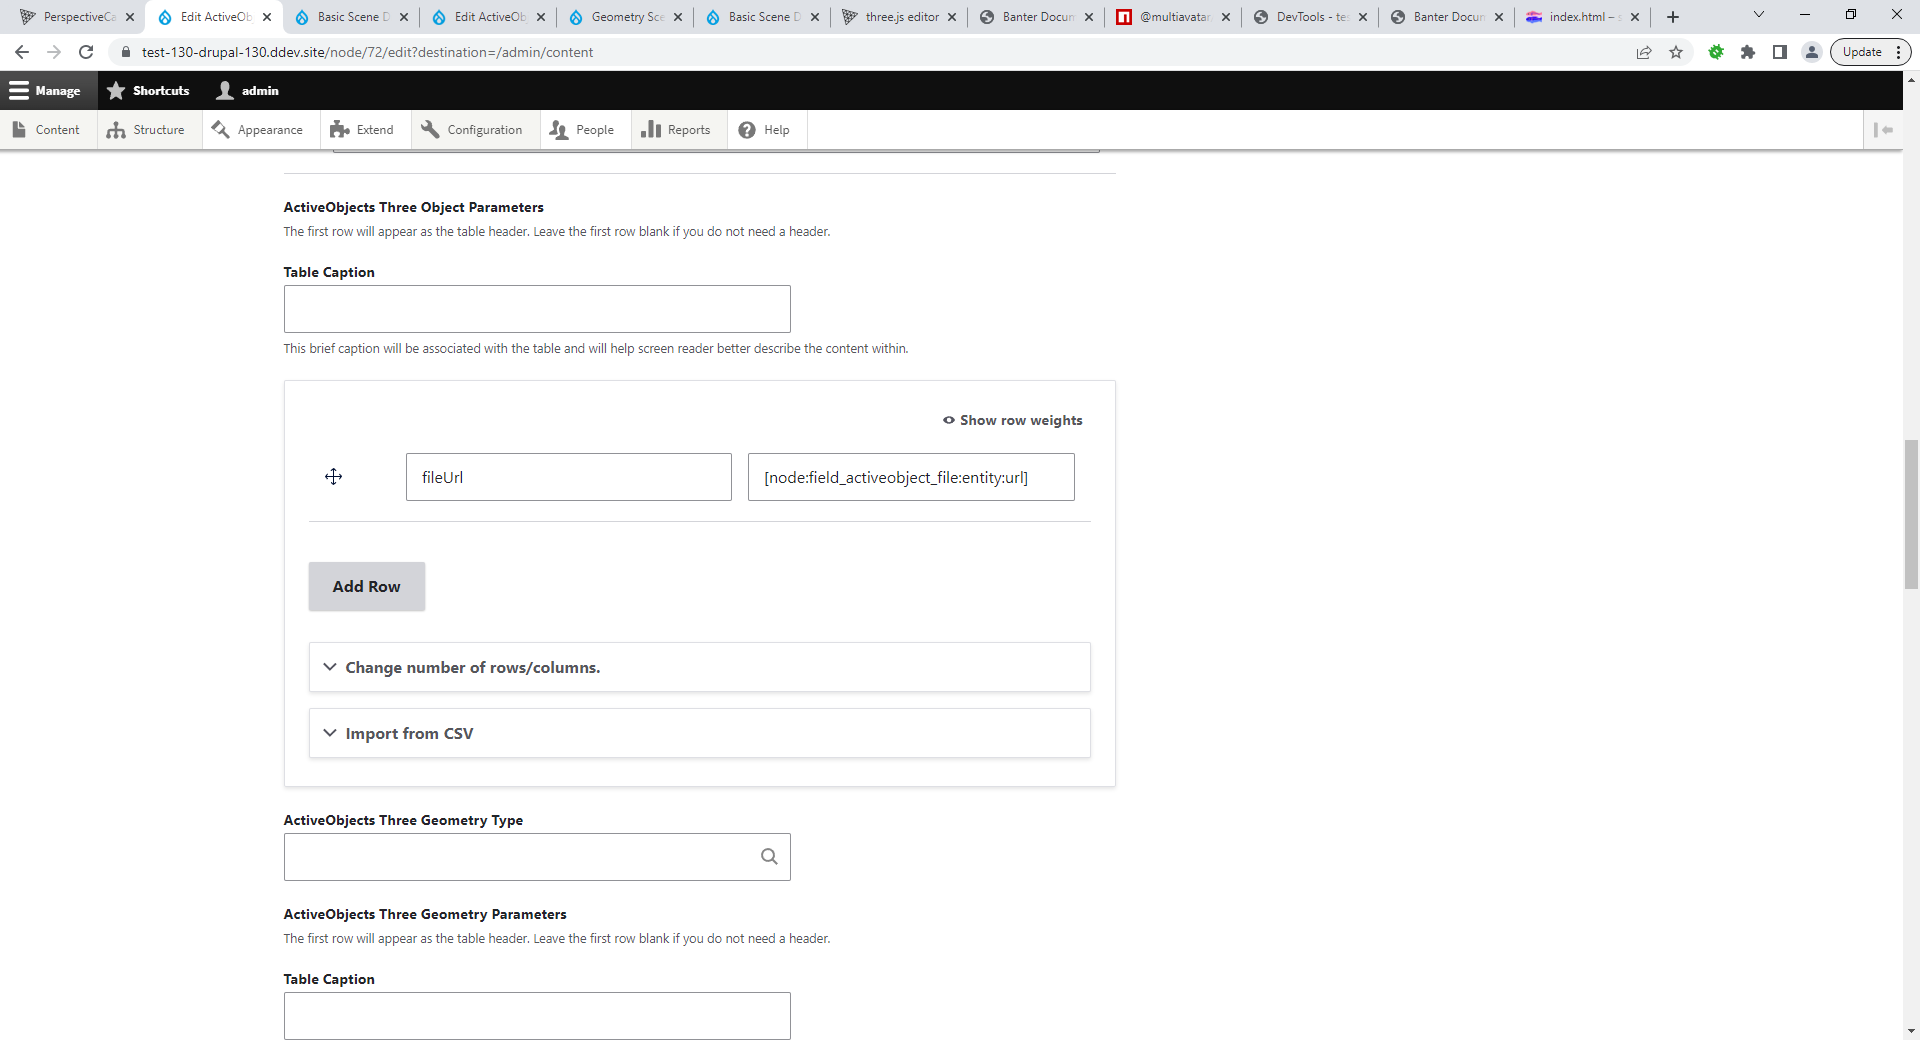This screenshot has height=1040, width=1920.
Task: Open browser side panel icon
Action: (x=1780, y=52)
